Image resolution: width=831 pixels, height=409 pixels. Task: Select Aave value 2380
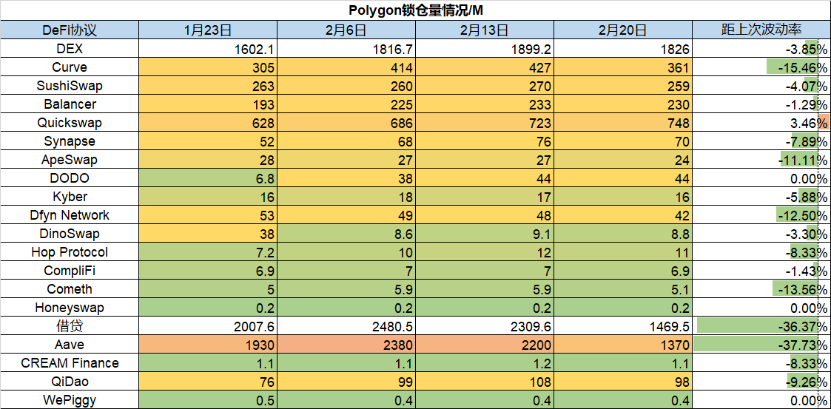(346, 344)
